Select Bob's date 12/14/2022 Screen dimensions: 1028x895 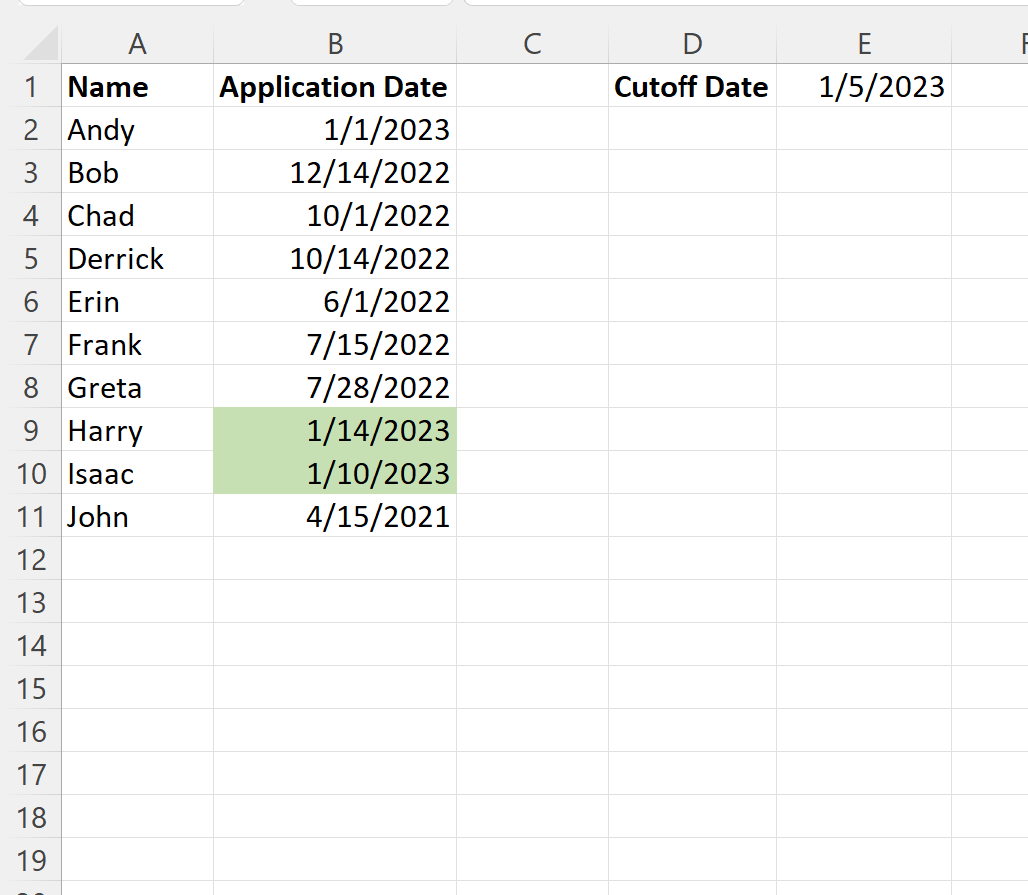point(335,172)
